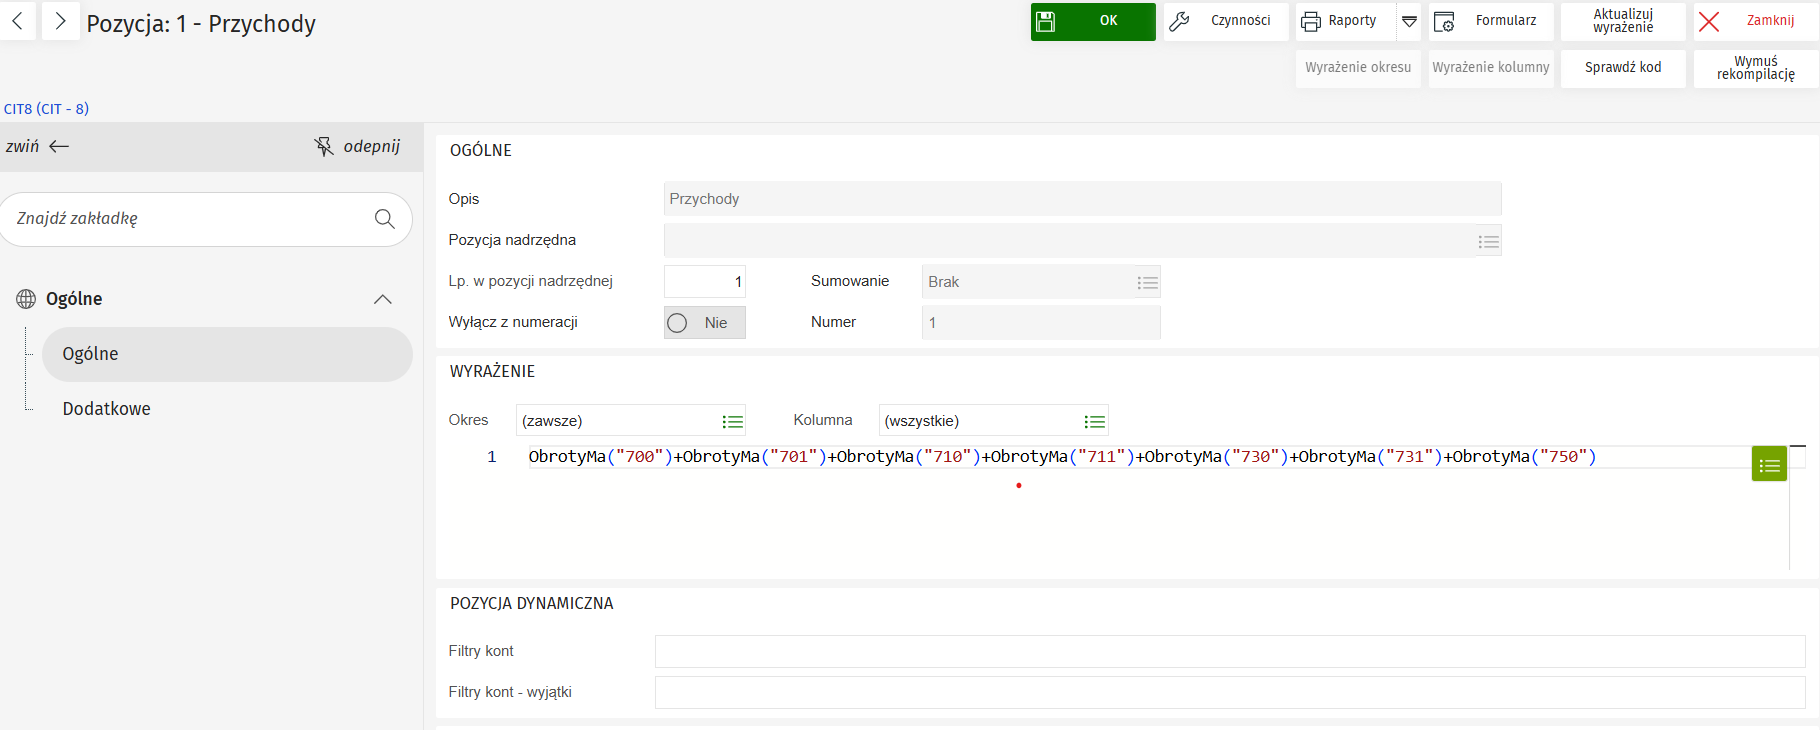Click the Sprawdź kod button
1820x730 pixels.
tap(1622, 68)
